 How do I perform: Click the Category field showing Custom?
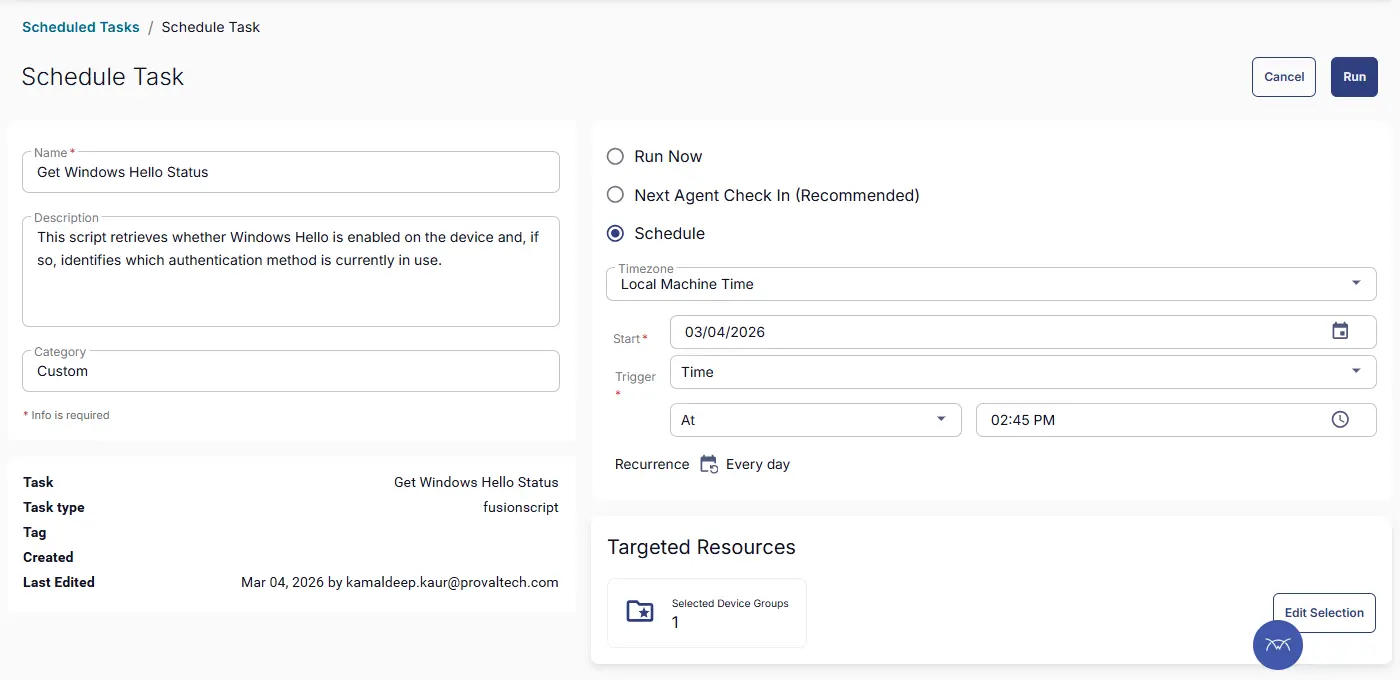point(290,371)
